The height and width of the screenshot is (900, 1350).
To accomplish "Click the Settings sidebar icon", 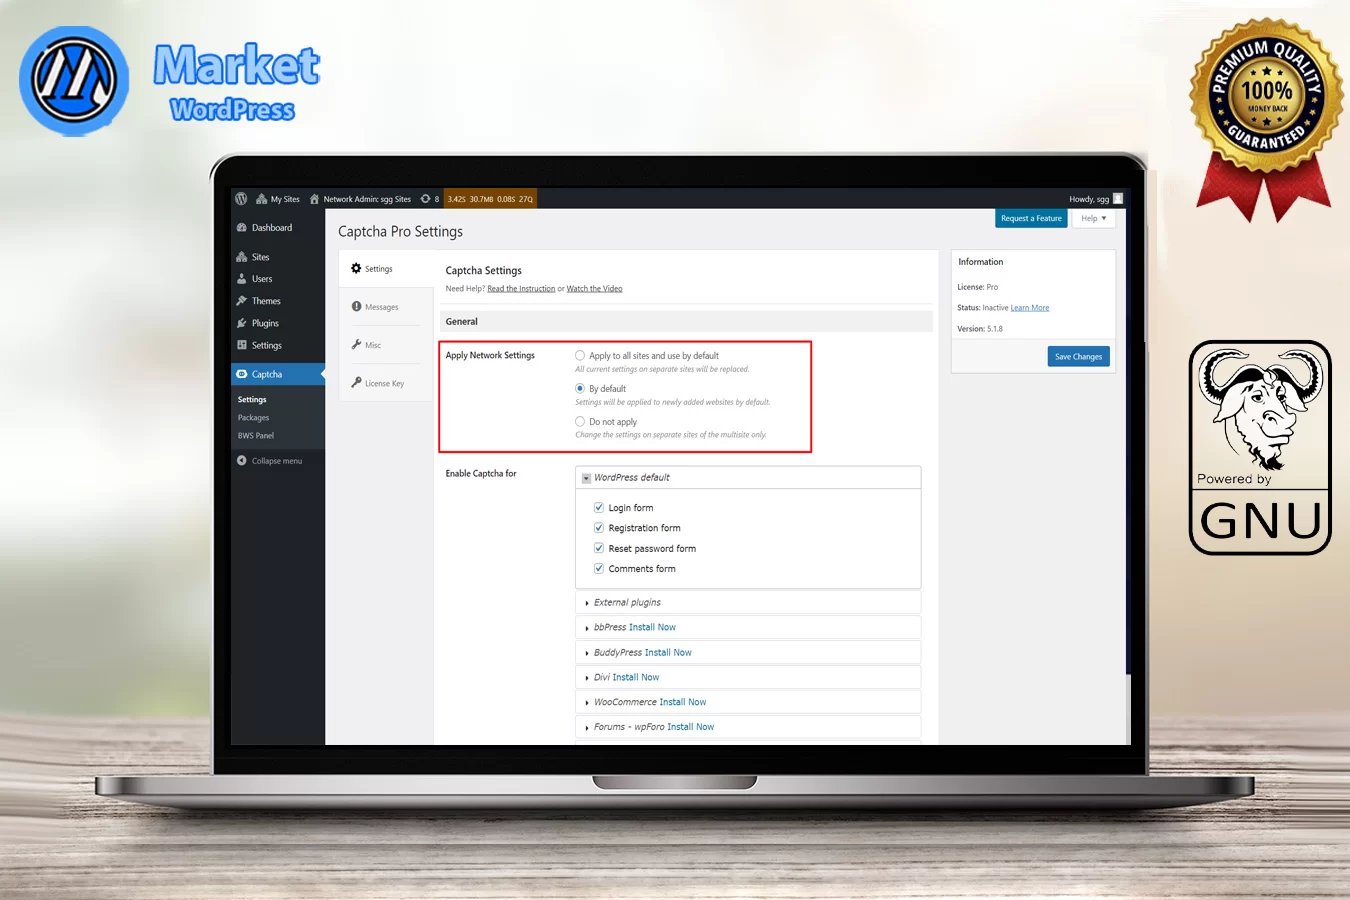I will [x=242, y=345].
